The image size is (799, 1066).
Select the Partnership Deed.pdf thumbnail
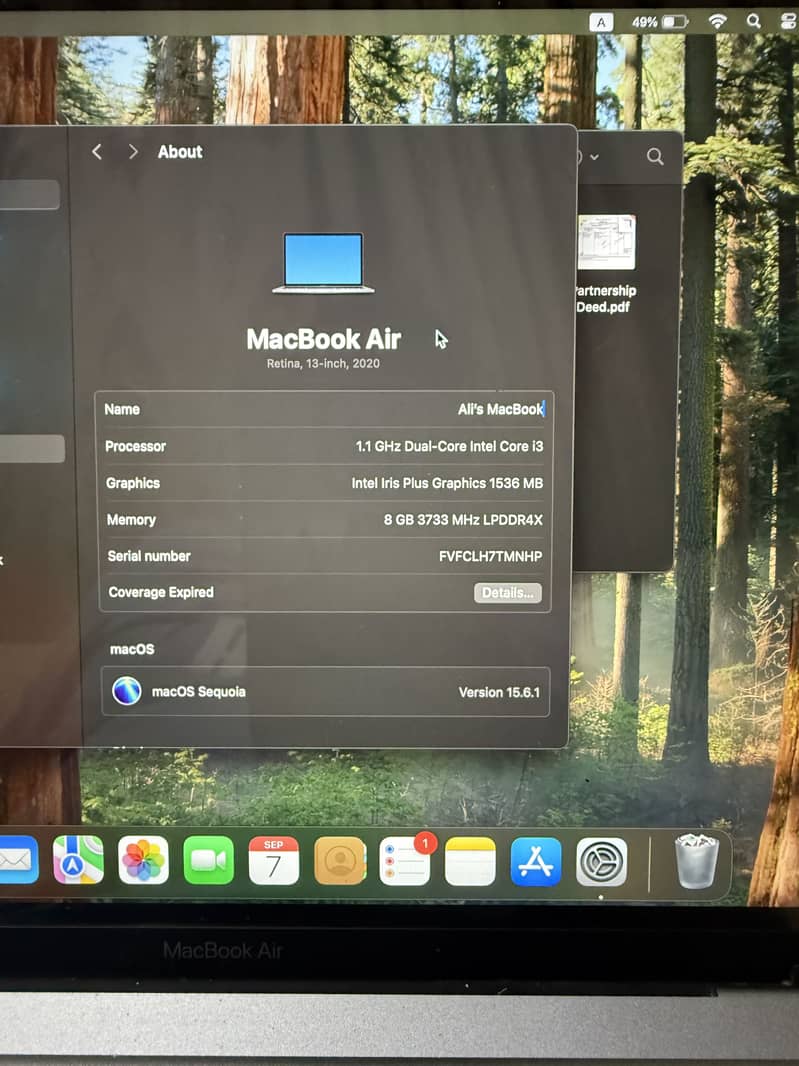coord(605,242)
